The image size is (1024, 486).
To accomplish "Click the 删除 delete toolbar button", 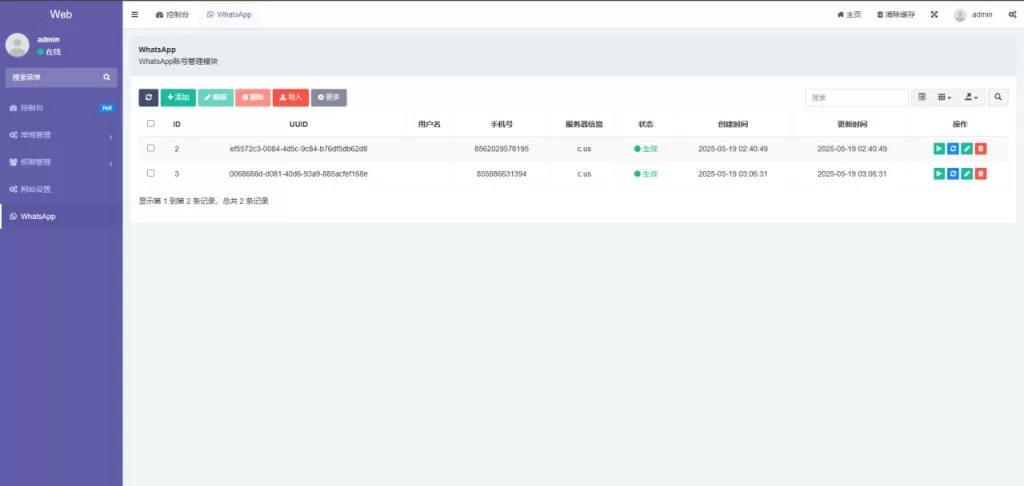I will (253, 97).
